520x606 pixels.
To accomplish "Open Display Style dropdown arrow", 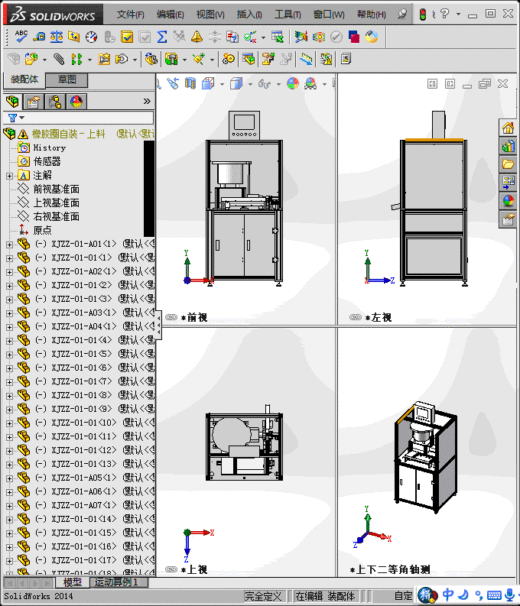I will [250, 84].
